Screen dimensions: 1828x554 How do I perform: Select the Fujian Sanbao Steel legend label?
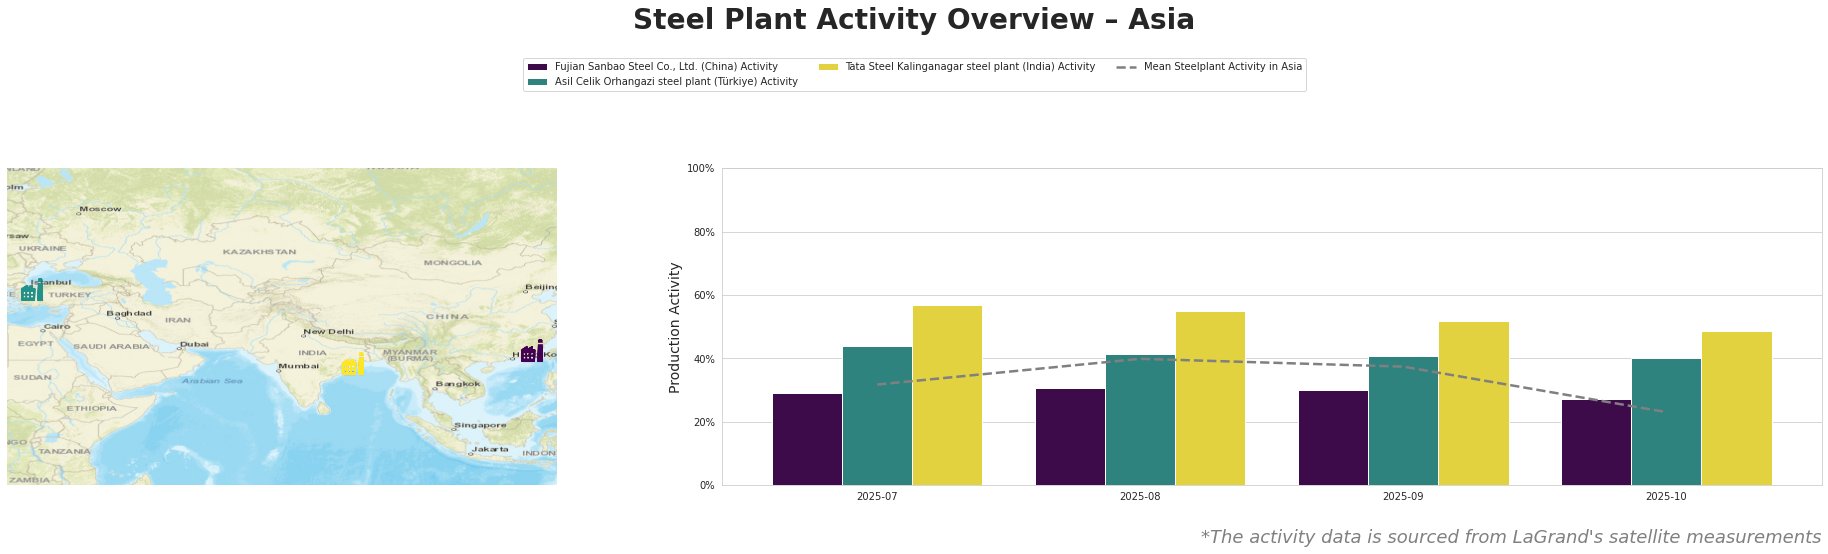click(666, 67)
